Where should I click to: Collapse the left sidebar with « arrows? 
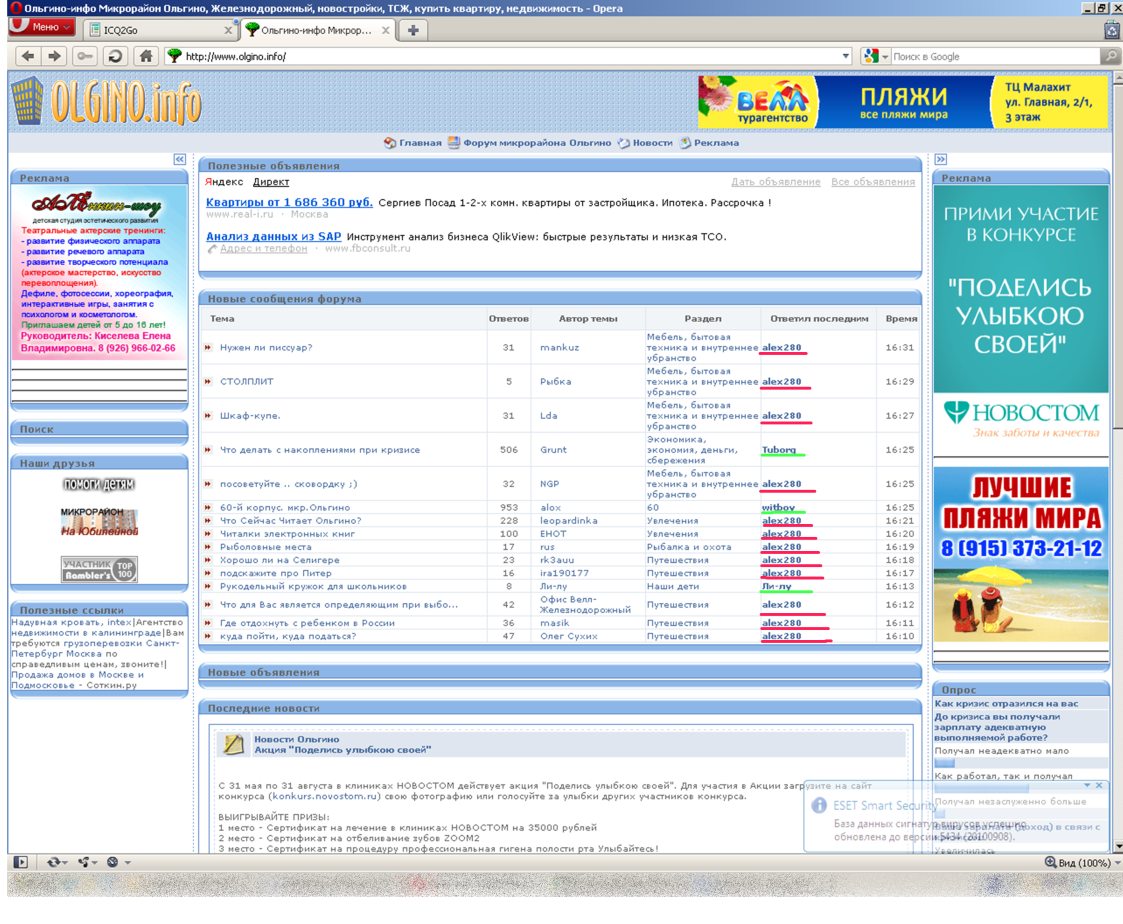(179, 159)
